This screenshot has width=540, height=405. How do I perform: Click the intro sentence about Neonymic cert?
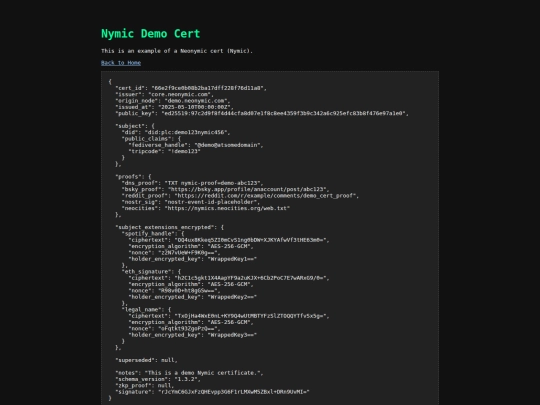177,51
